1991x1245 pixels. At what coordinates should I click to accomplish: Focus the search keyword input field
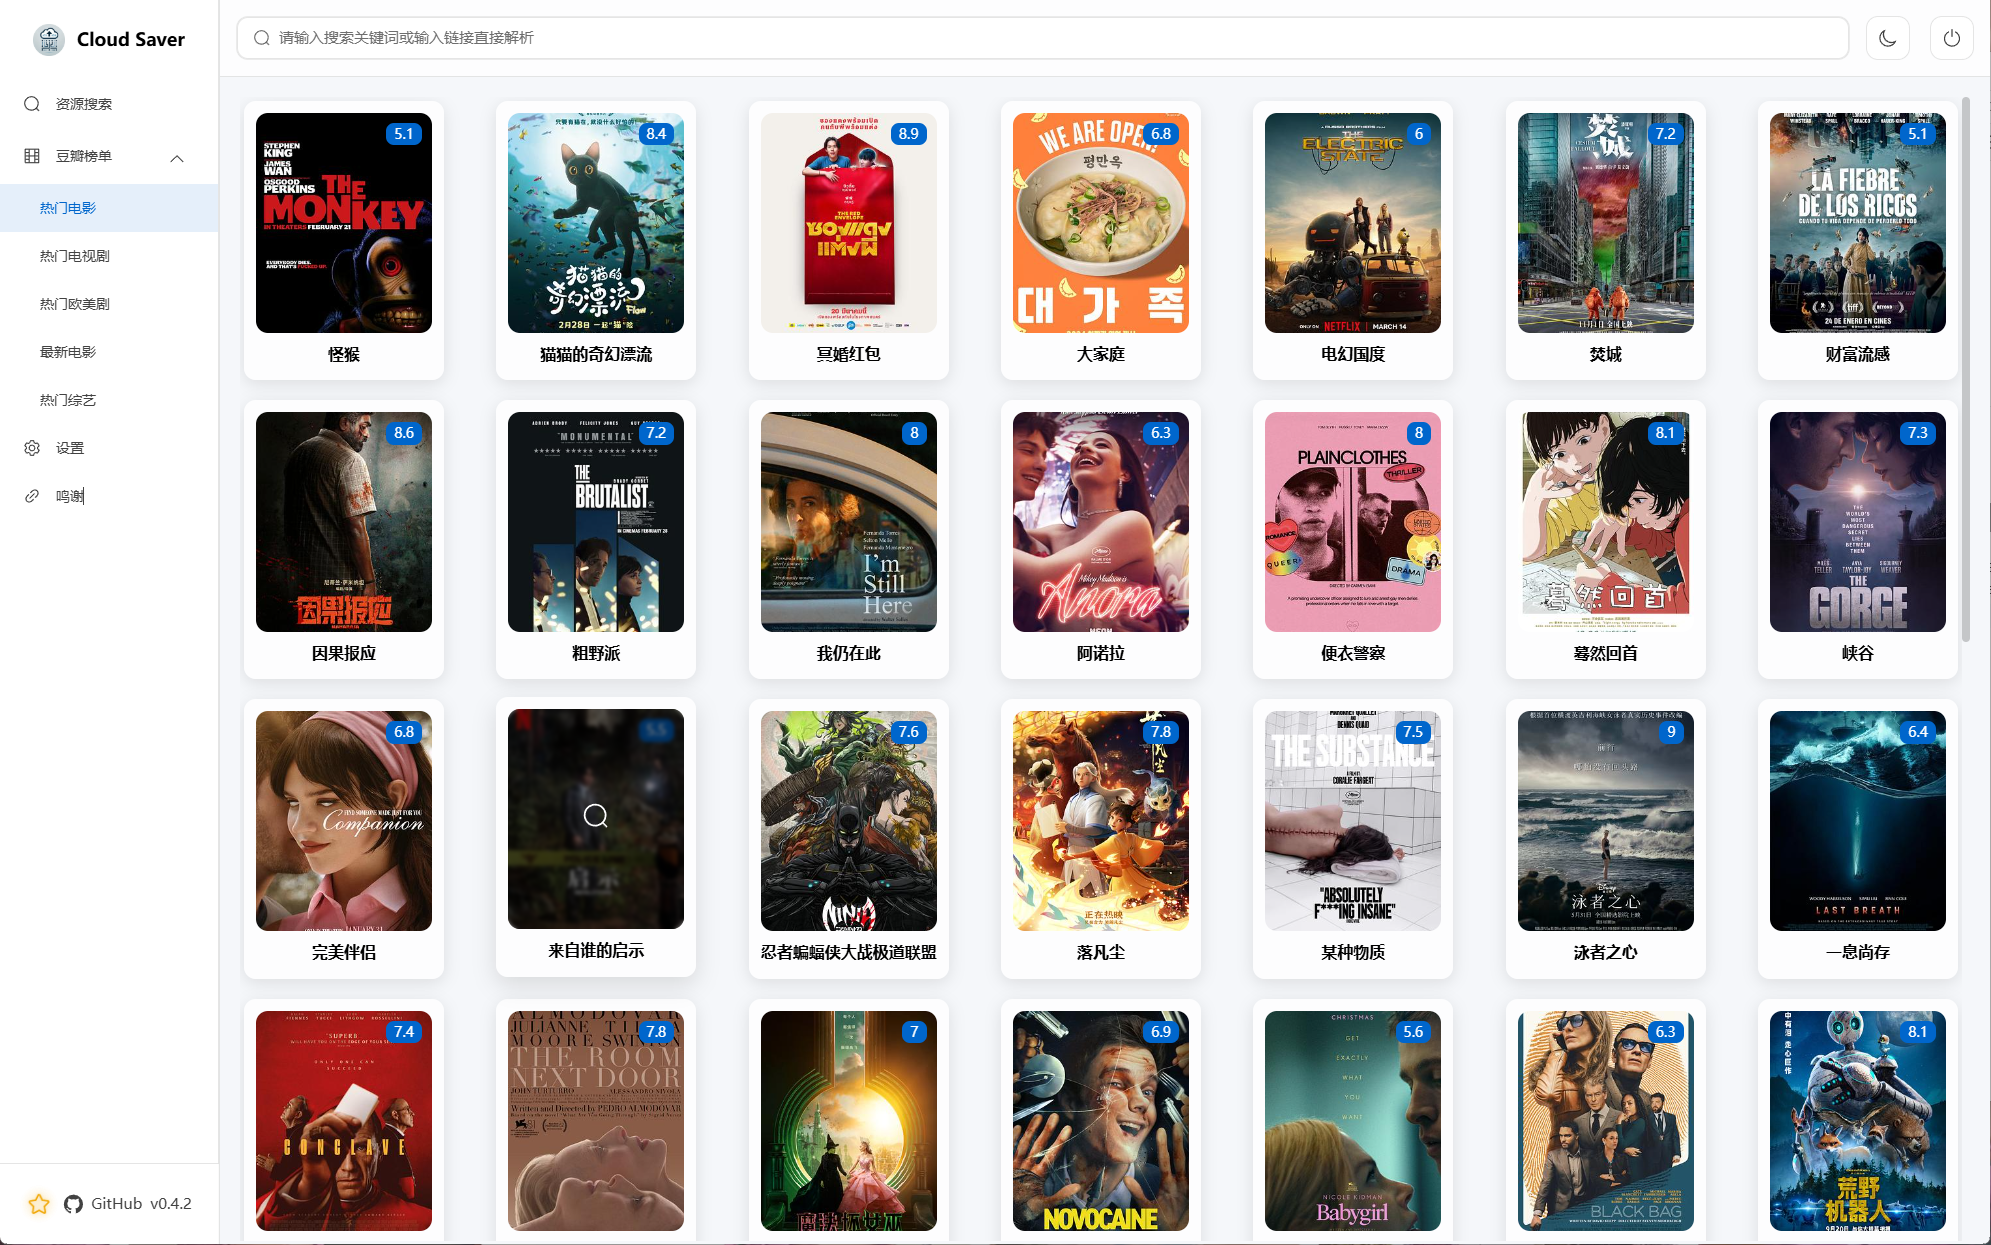(1042, 38)
